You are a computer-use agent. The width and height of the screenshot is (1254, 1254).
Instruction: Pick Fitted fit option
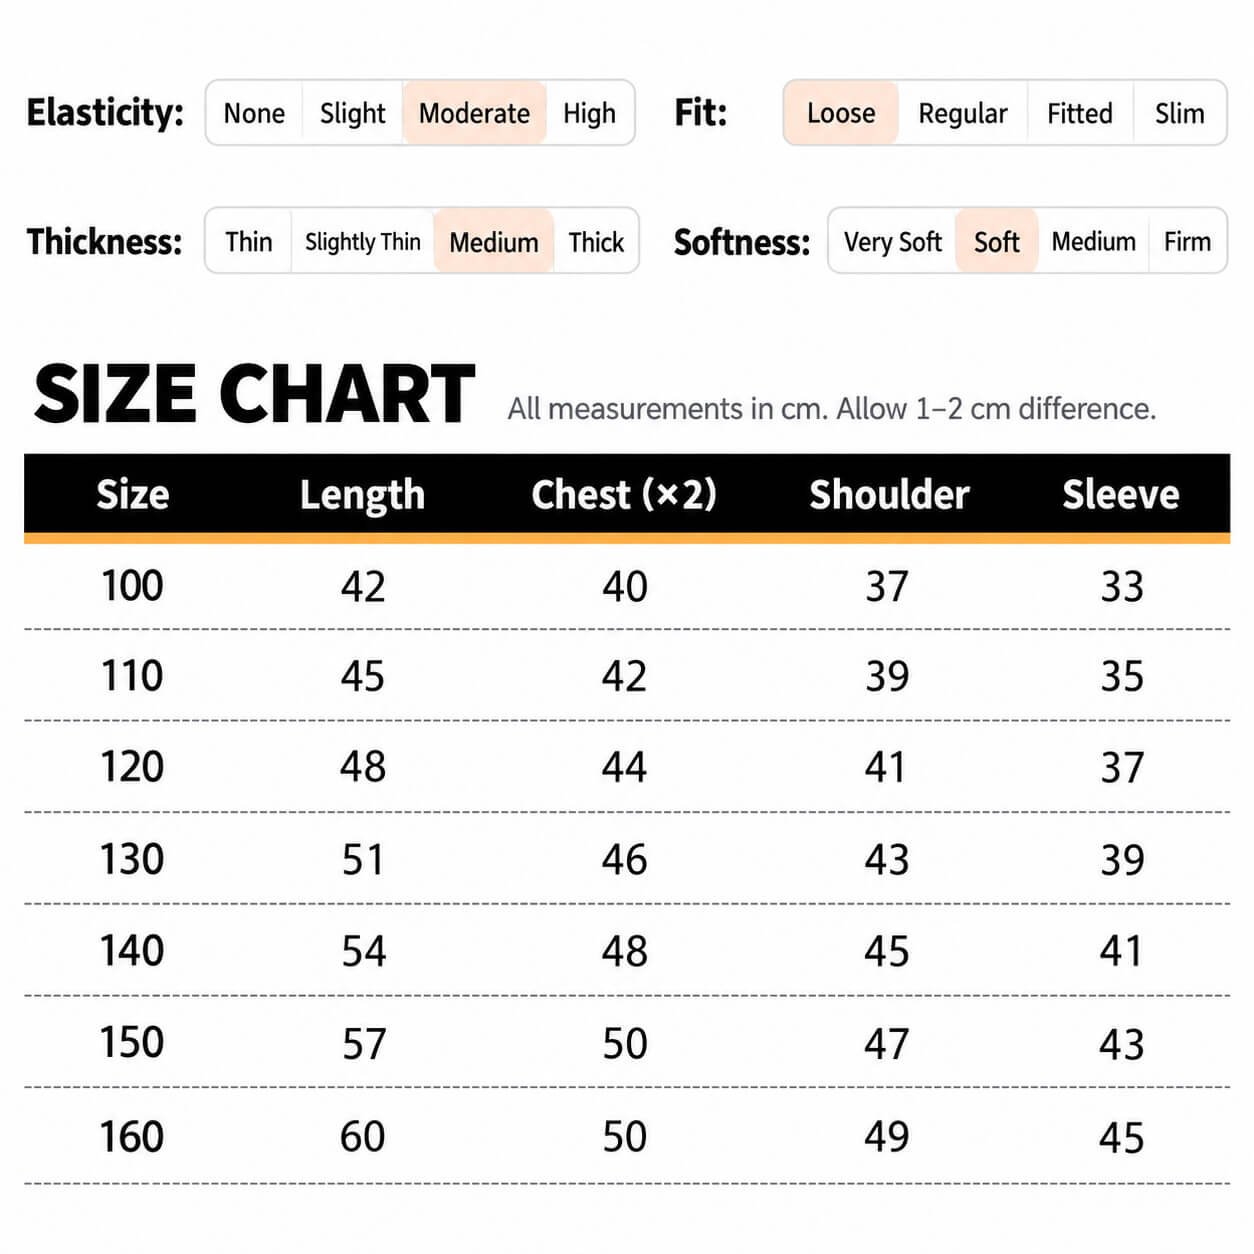click(x=1080, y=113)
